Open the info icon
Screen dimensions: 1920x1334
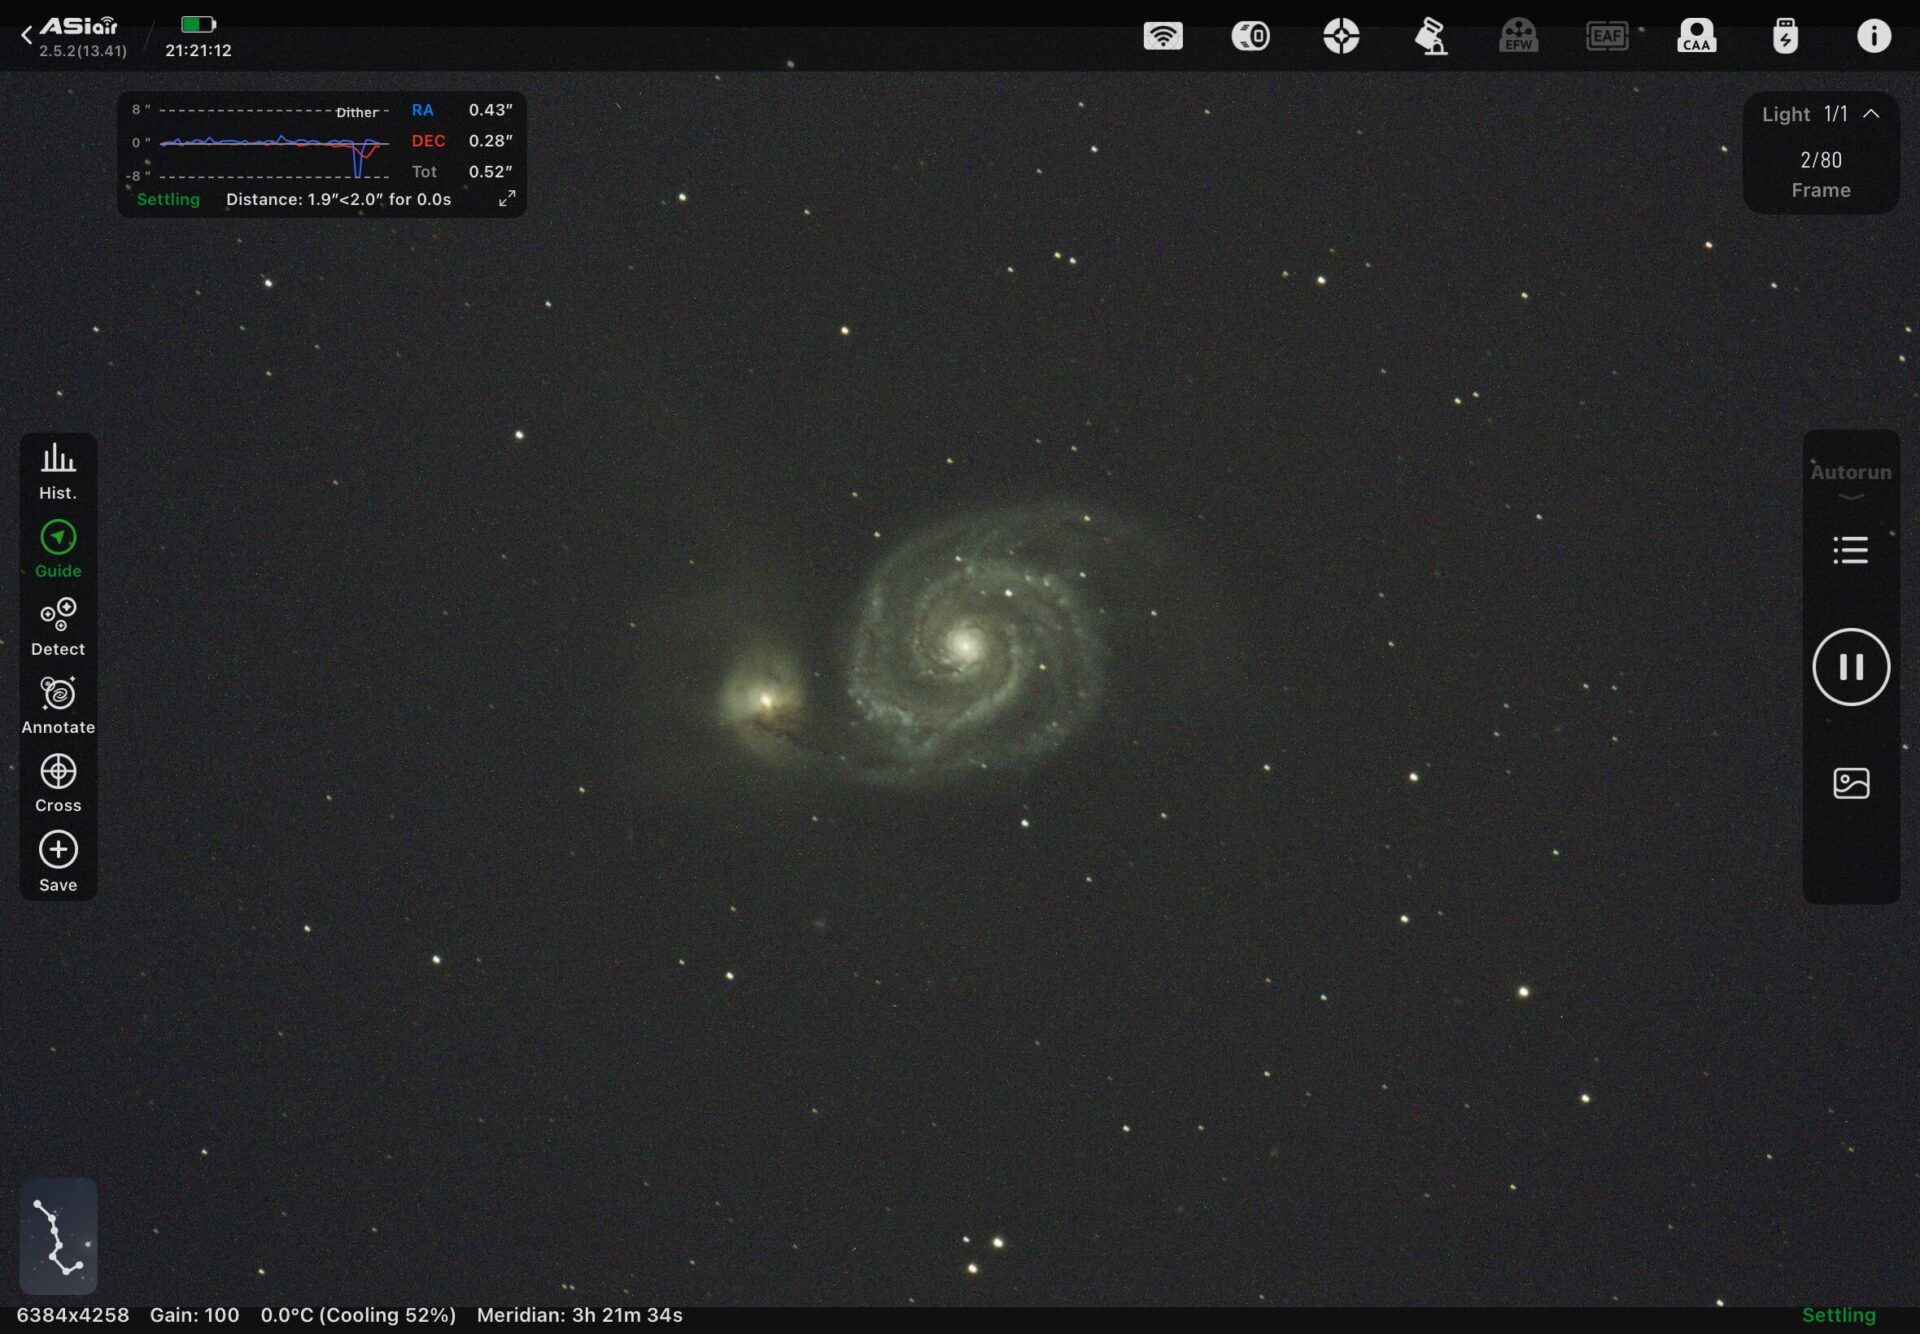point(1874,36)
